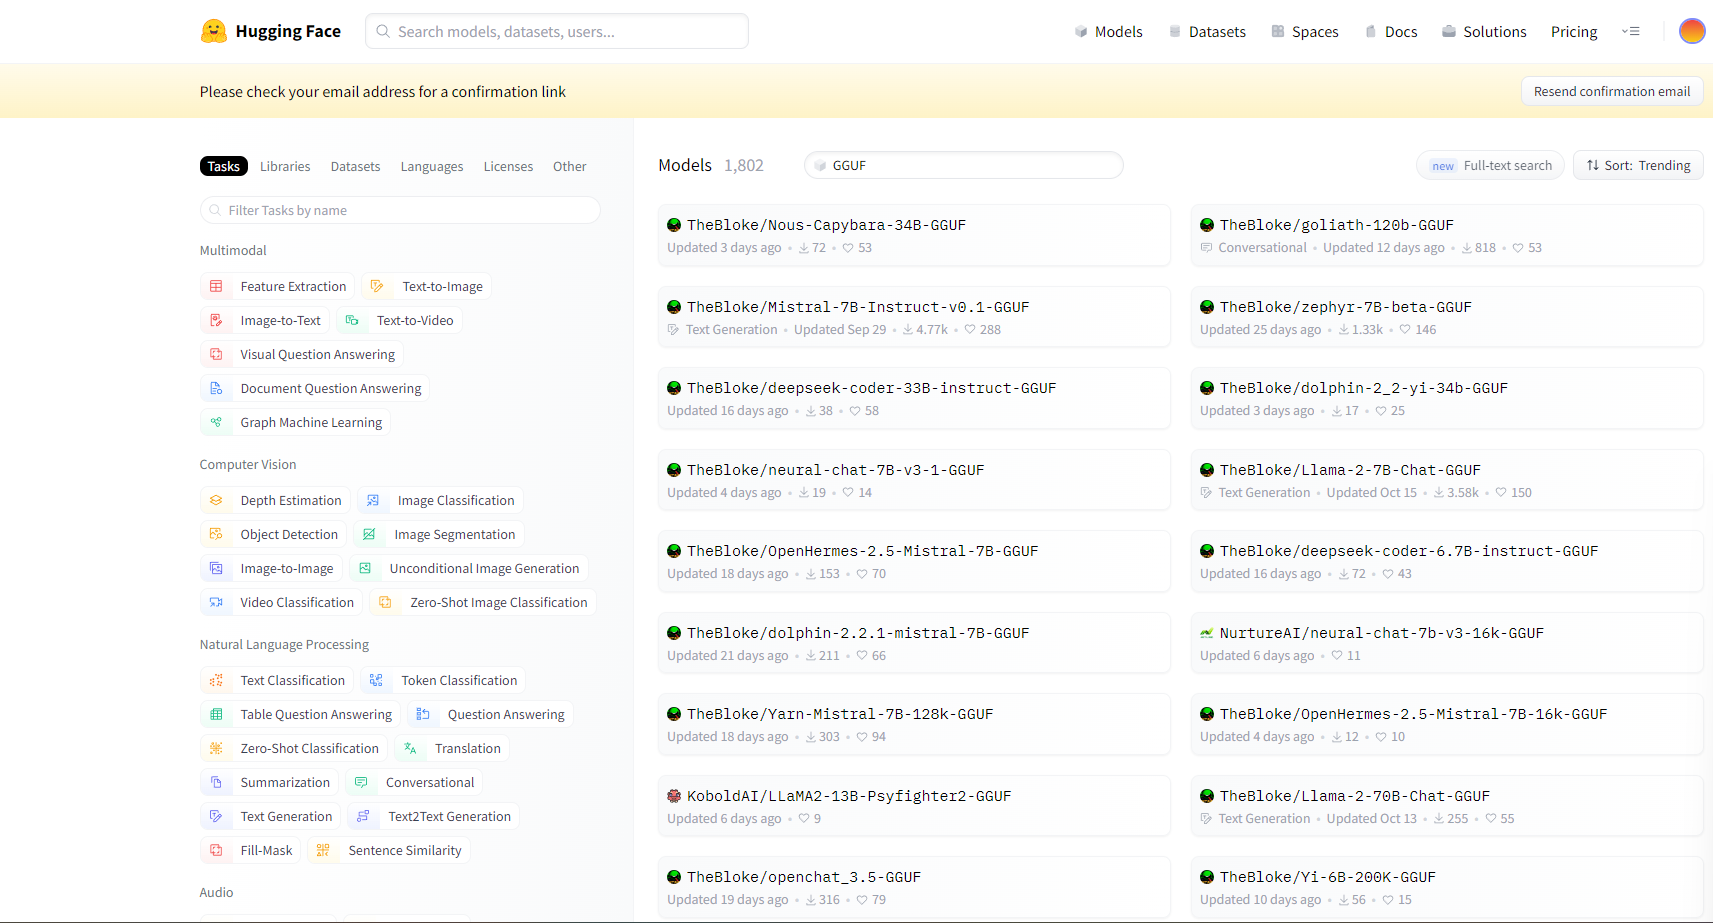Screen dimensions: 1713x923
Task: Click the Unconditional Image Generation icon
Action: [x=365, y=568]
